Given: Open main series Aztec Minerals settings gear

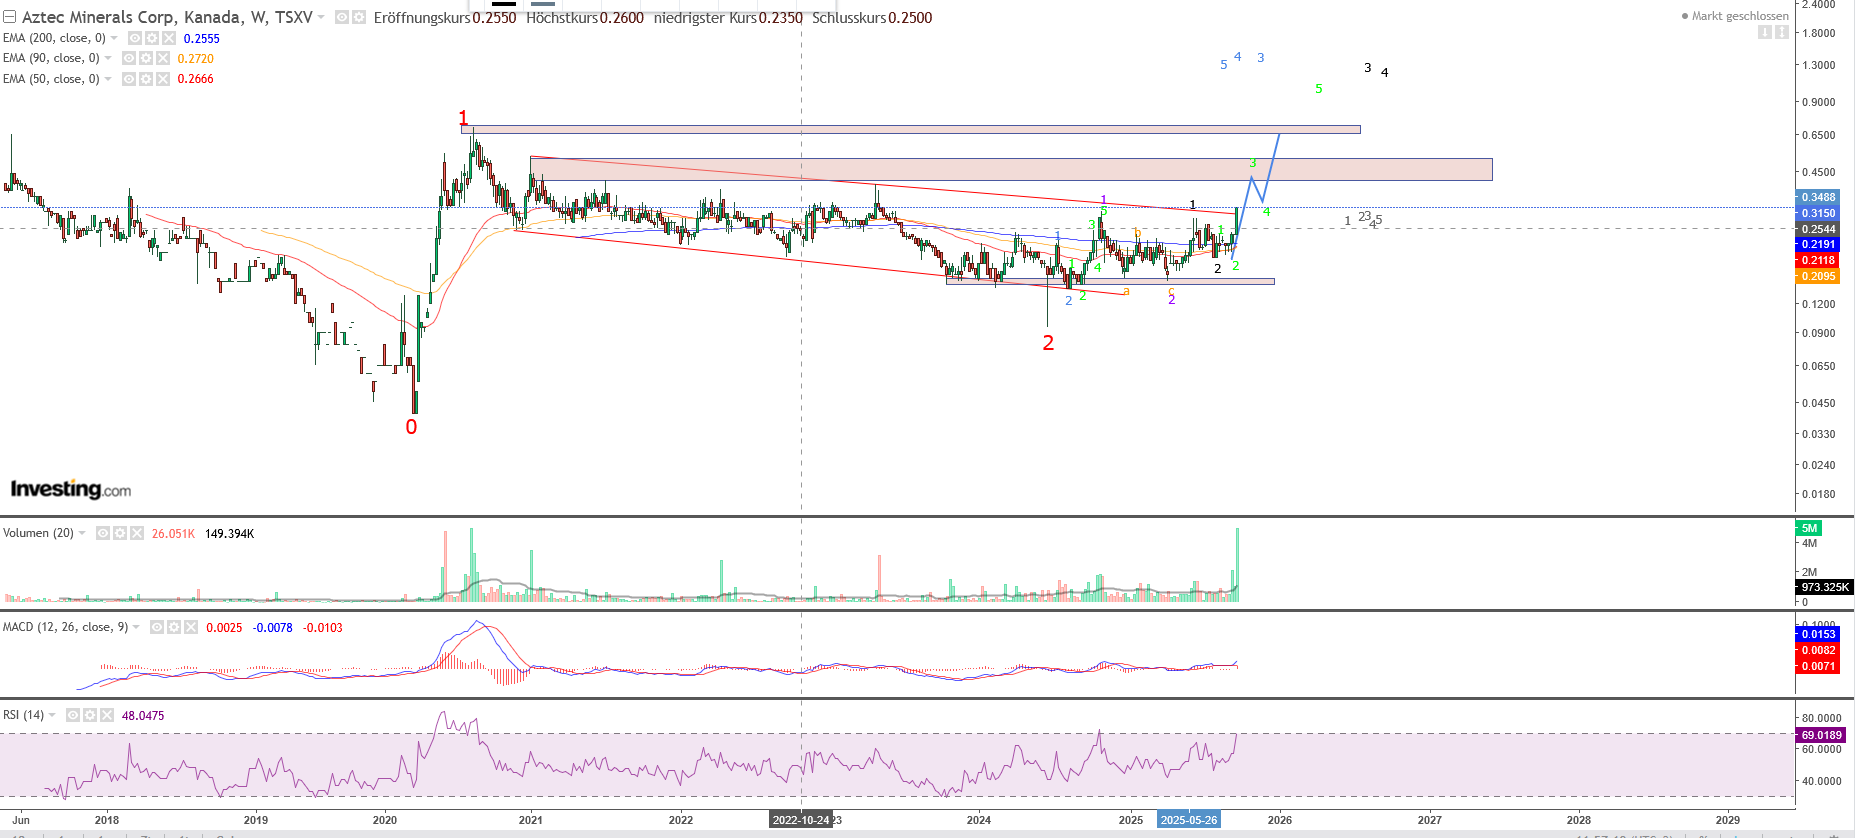Looking at the screenshot, I should coord(358,17).
